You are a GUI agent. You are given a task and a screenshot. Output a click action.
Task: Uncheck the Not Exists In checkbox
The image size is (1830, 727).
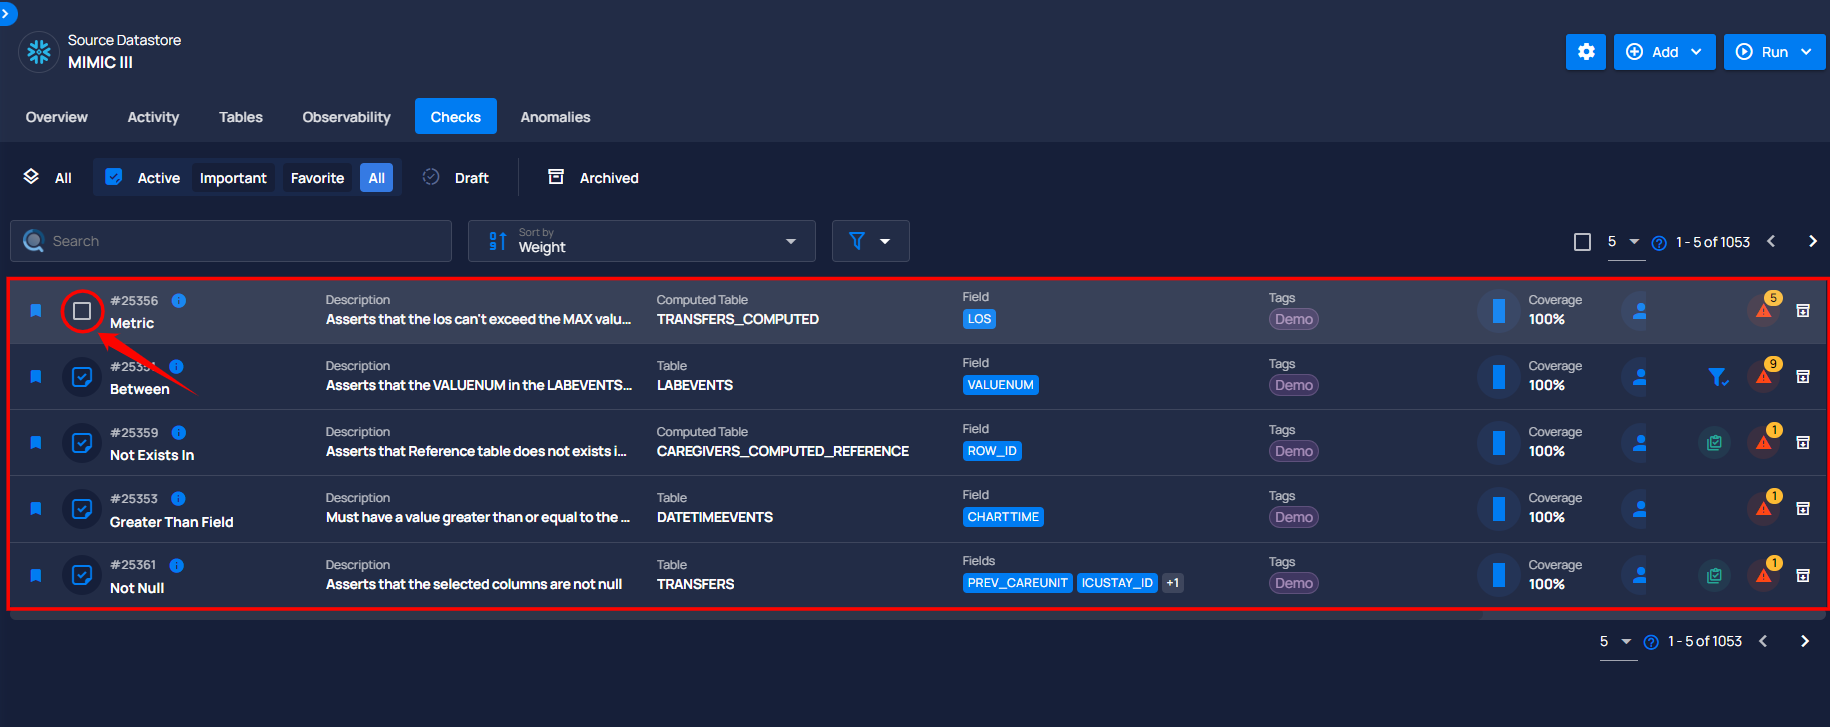coord(82,443)
